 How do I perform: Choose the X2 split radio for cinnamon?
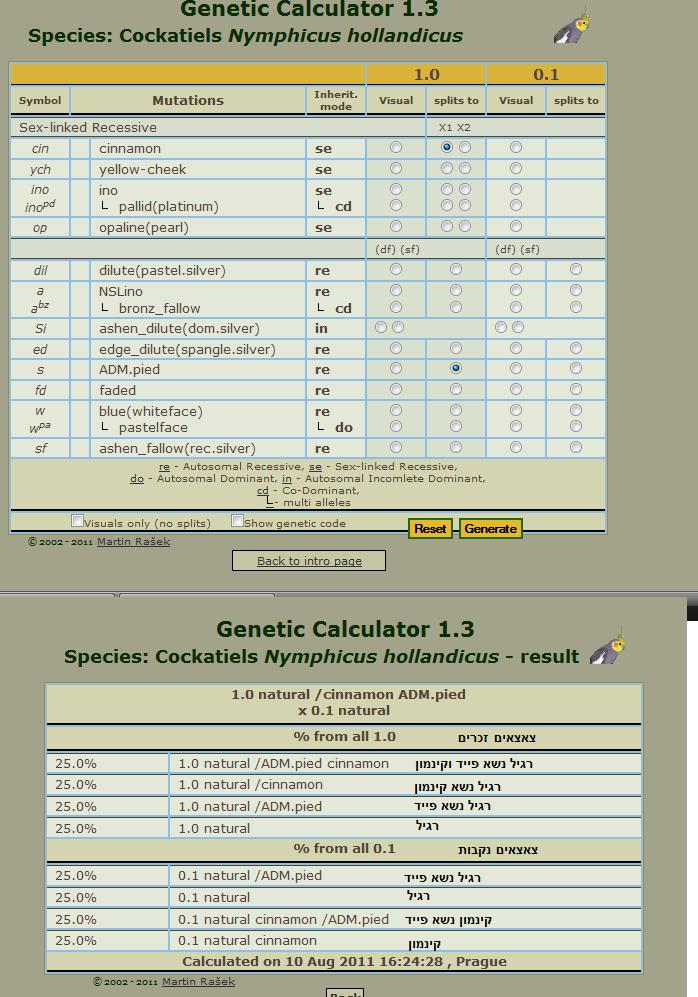(x=465, y=148)
